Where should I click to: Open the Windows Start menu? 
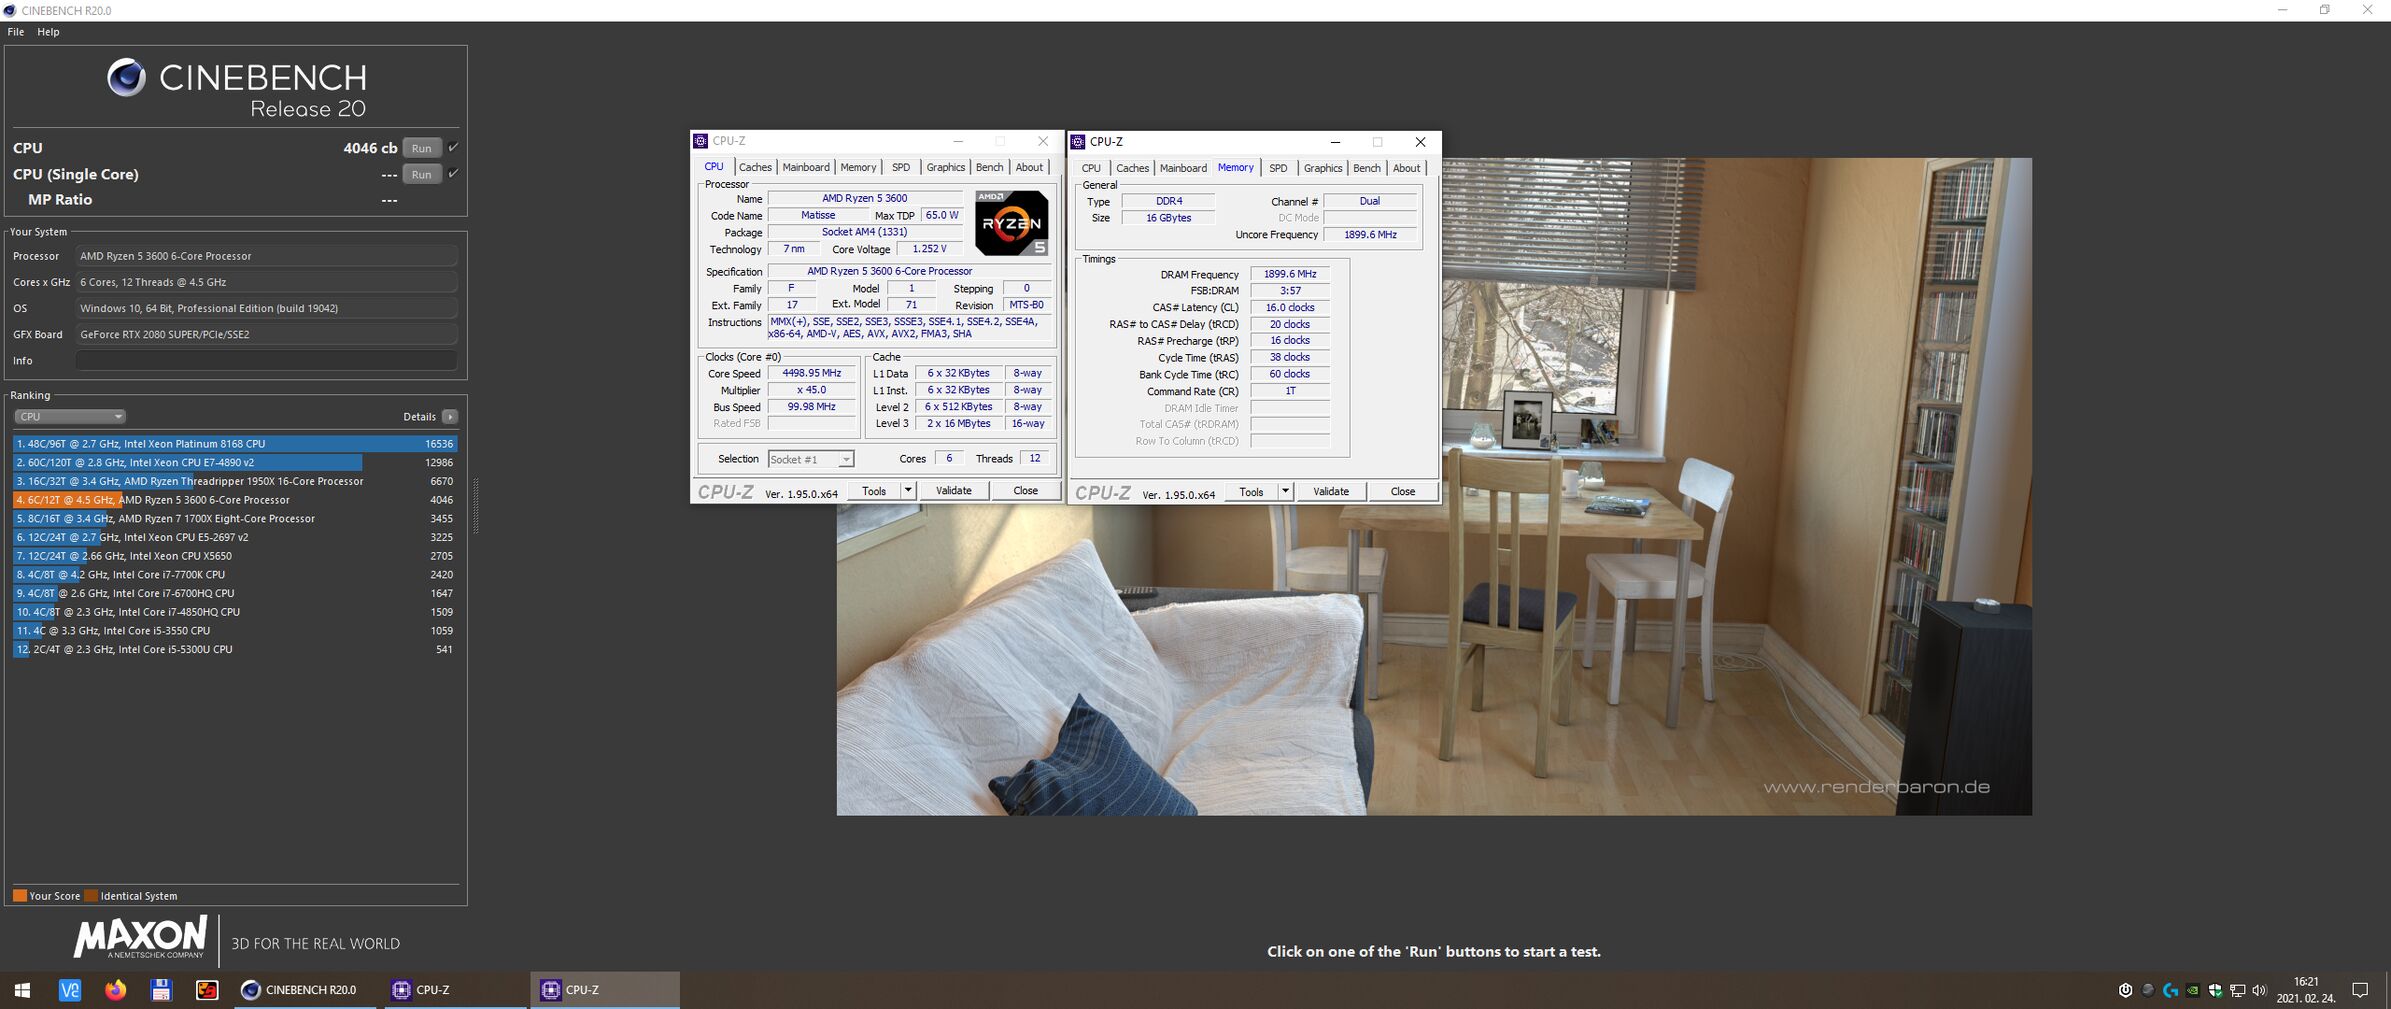pyautogui.click(x=22, y=990)
